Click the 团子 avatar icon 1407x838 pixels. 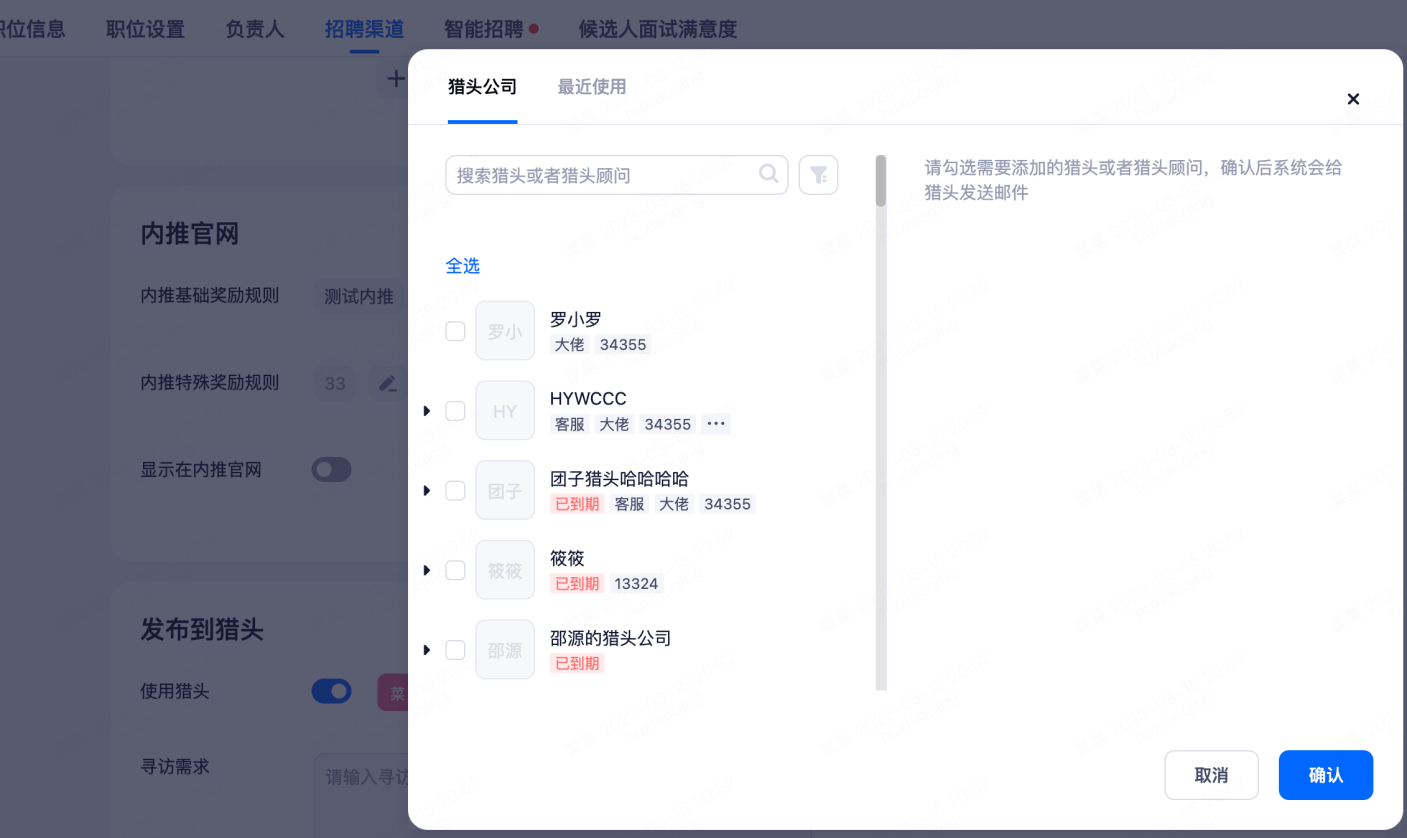[x=505, y=490]
